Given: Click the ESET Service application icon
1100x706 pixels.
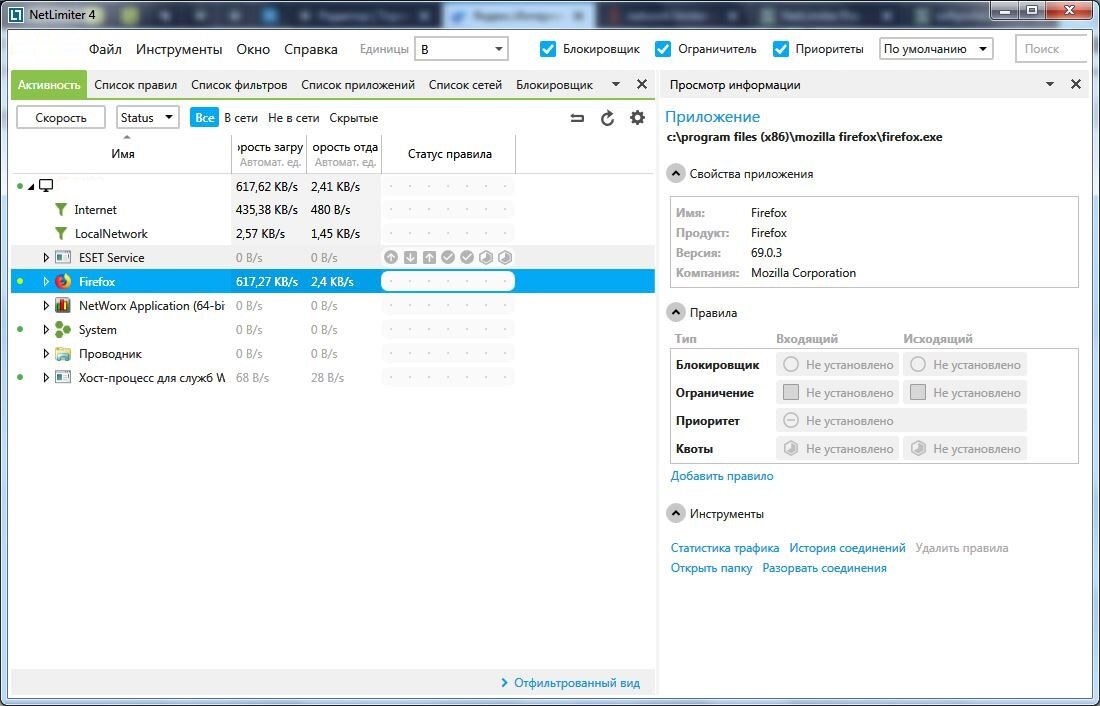Looking at the screenshot, I should click(x=63, y=258).
